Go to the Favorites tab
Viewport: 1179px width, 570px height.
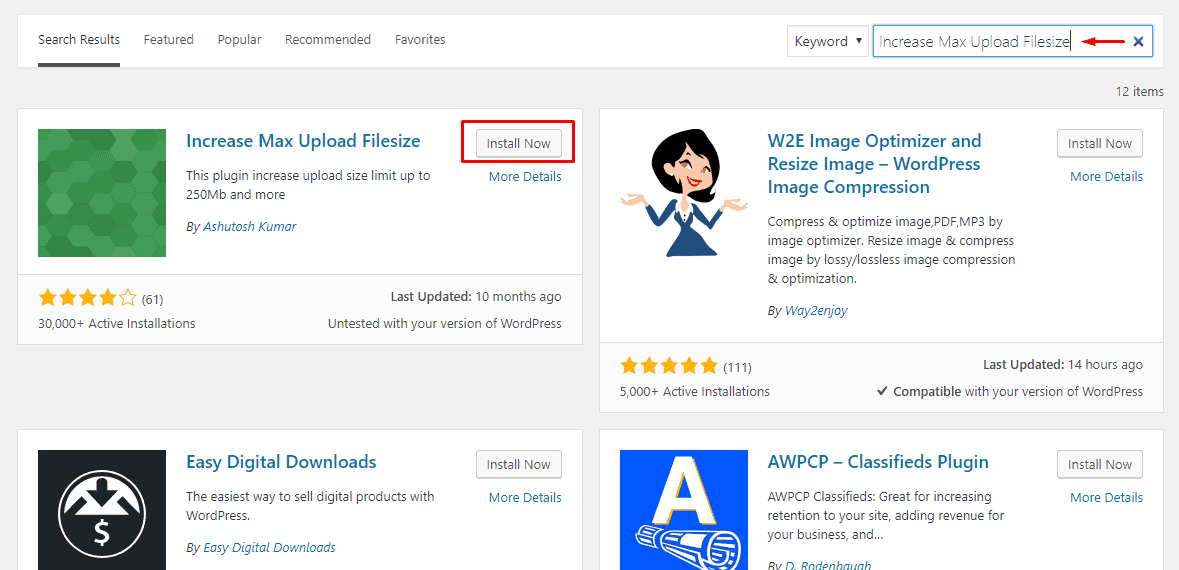420,40
